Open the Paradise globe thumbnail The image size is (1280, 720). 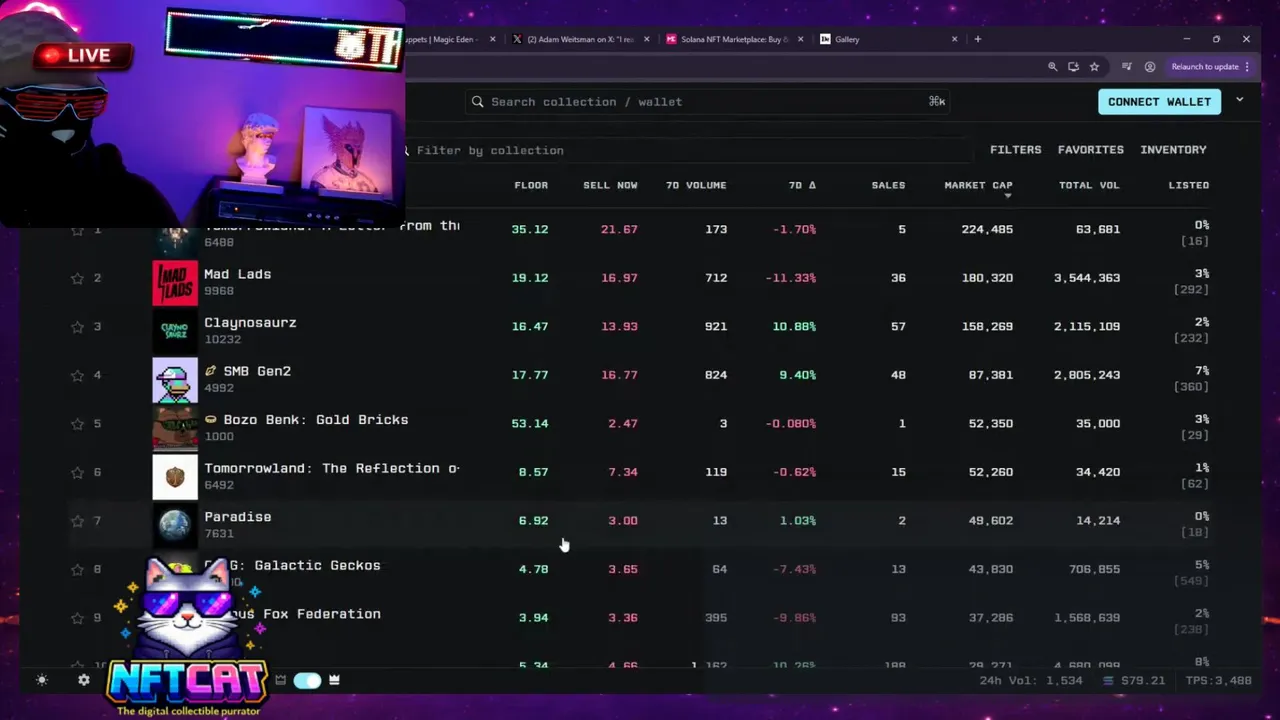(175, 525)
